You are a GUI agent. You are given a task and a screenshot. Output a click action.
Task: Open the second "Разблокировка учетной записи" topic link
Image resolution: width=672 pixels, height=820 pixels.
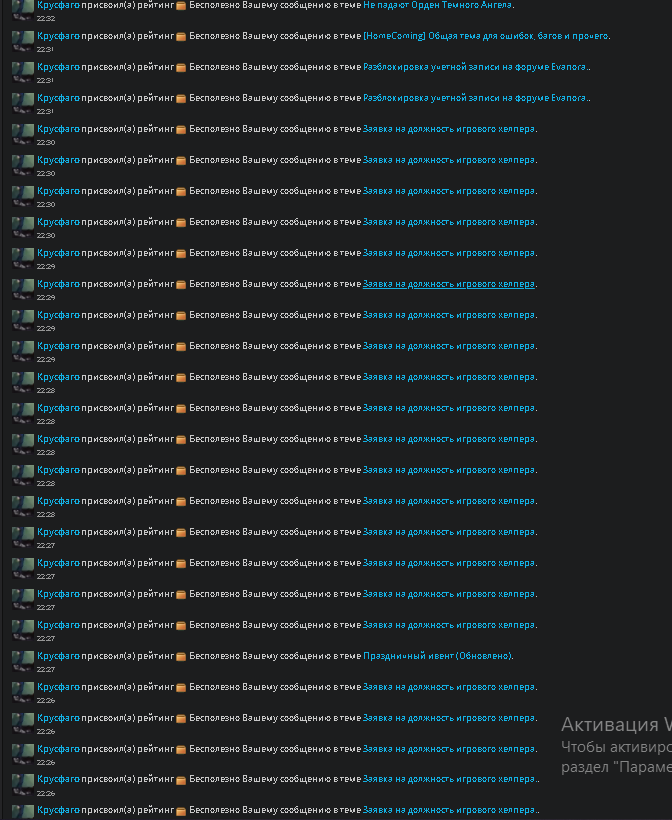(474, 98)
